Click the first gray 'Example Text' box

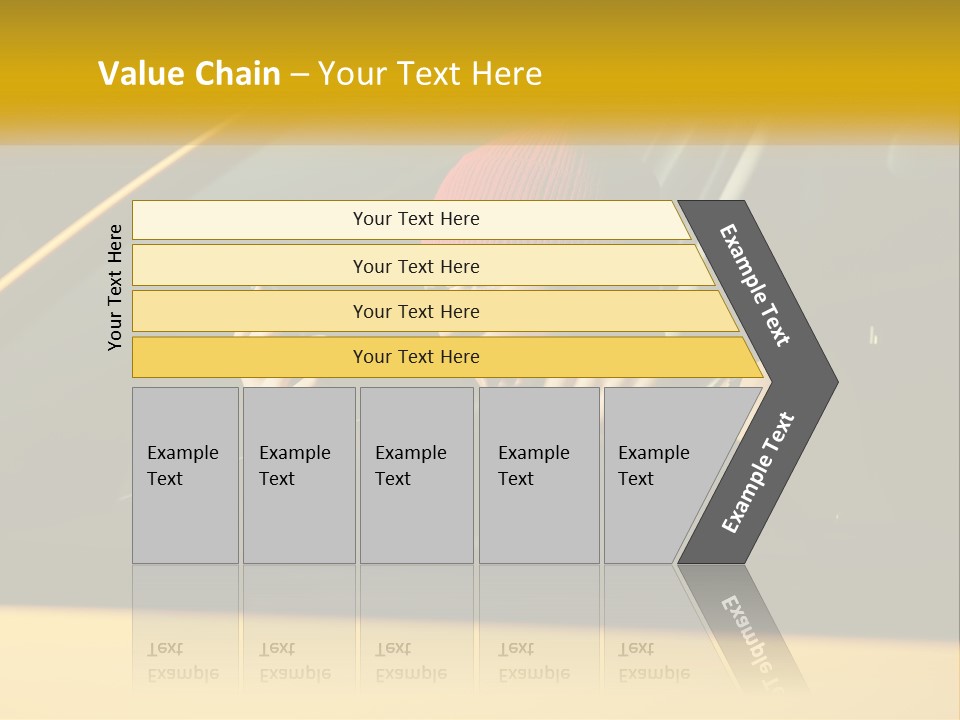pos(186,475)
